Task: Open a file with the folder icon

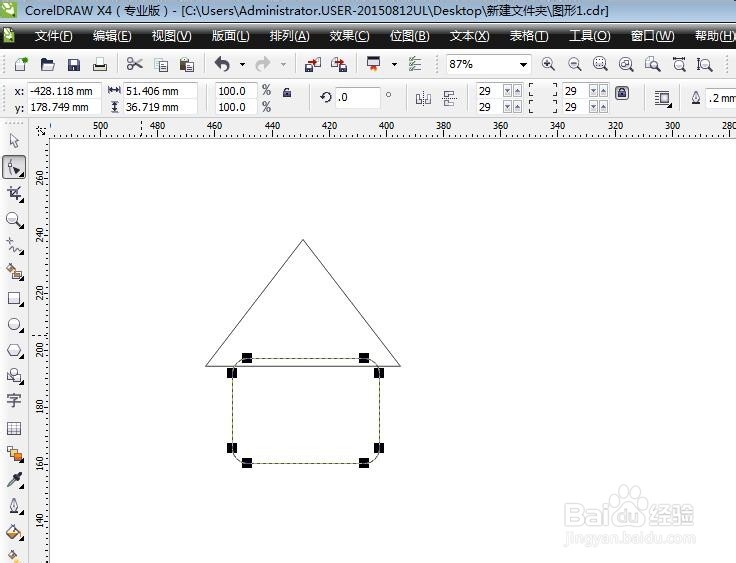Action: [47, 64]
